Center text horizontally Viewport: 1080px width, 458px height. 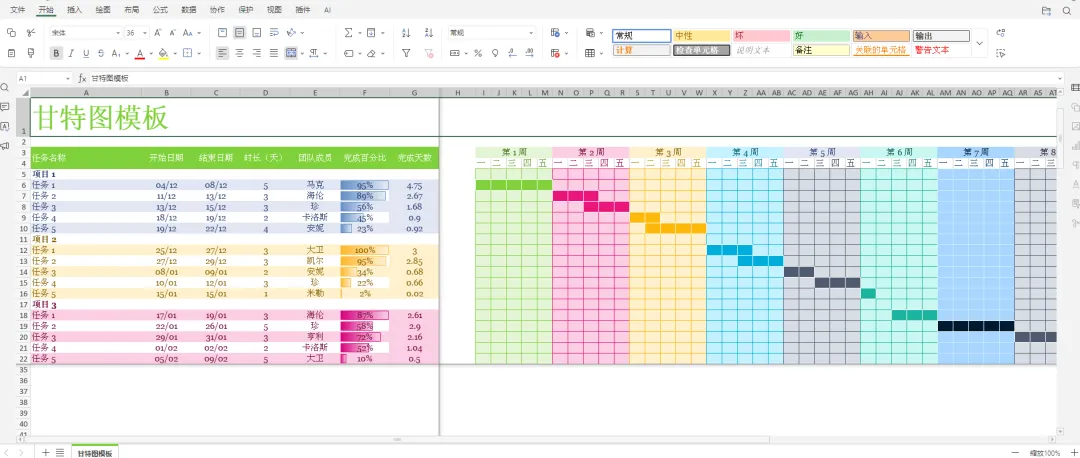coord(239,53)
